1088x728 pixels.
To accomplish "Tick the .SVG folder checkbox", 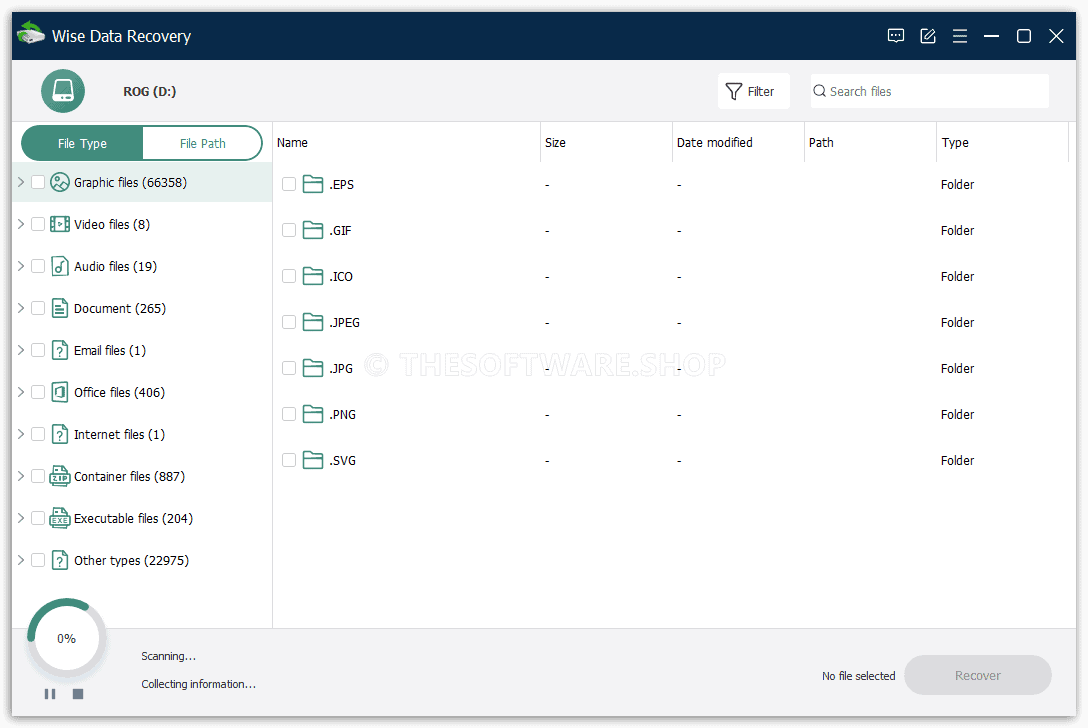I will click(289, 460).
